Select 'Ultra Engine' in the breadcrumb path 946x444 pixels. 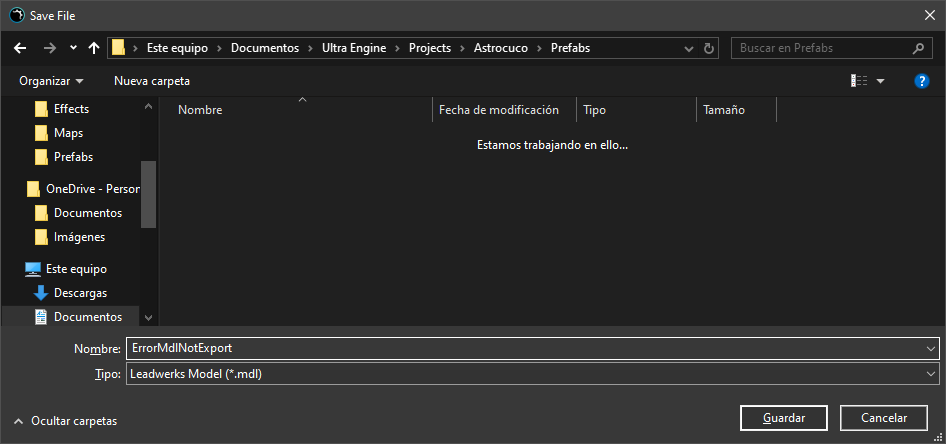(x=354, y=48)
